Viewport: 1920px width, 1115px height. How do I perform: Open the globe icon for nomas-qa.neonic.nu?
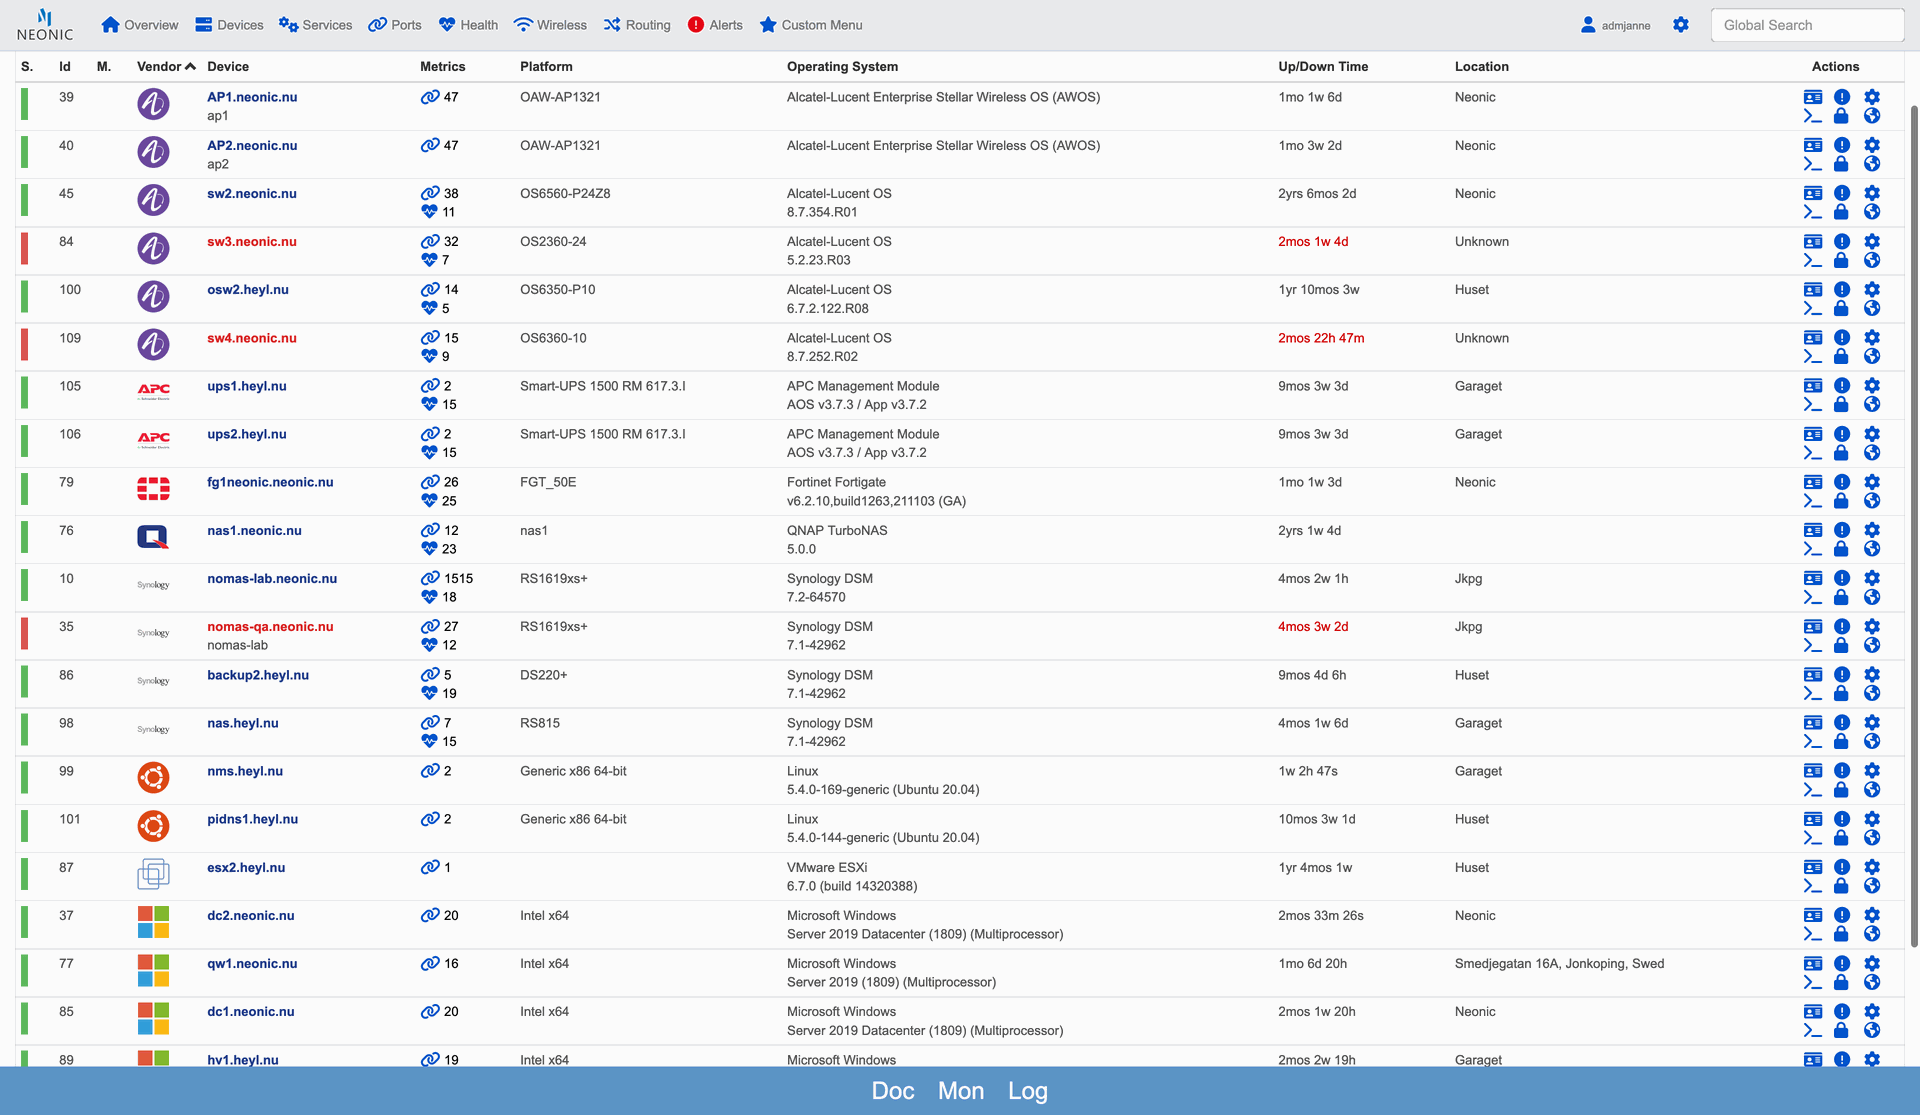pyautogui.click(x=1872, y=645)
